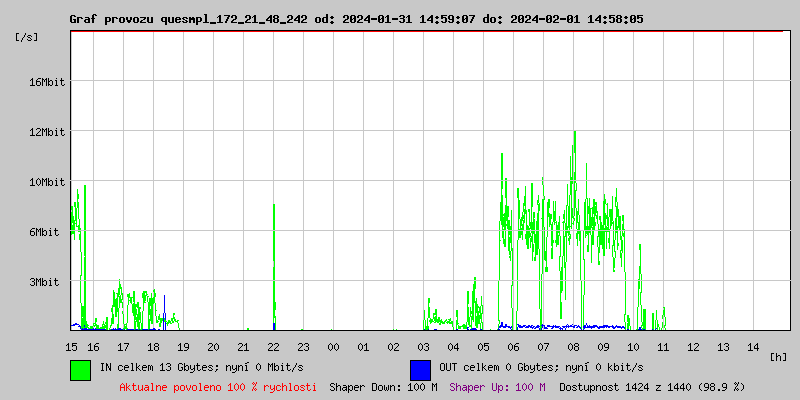Viewport: 800px width, 400px height.
Task: Click hour 18 on the time axis
Action: [153, 347]
